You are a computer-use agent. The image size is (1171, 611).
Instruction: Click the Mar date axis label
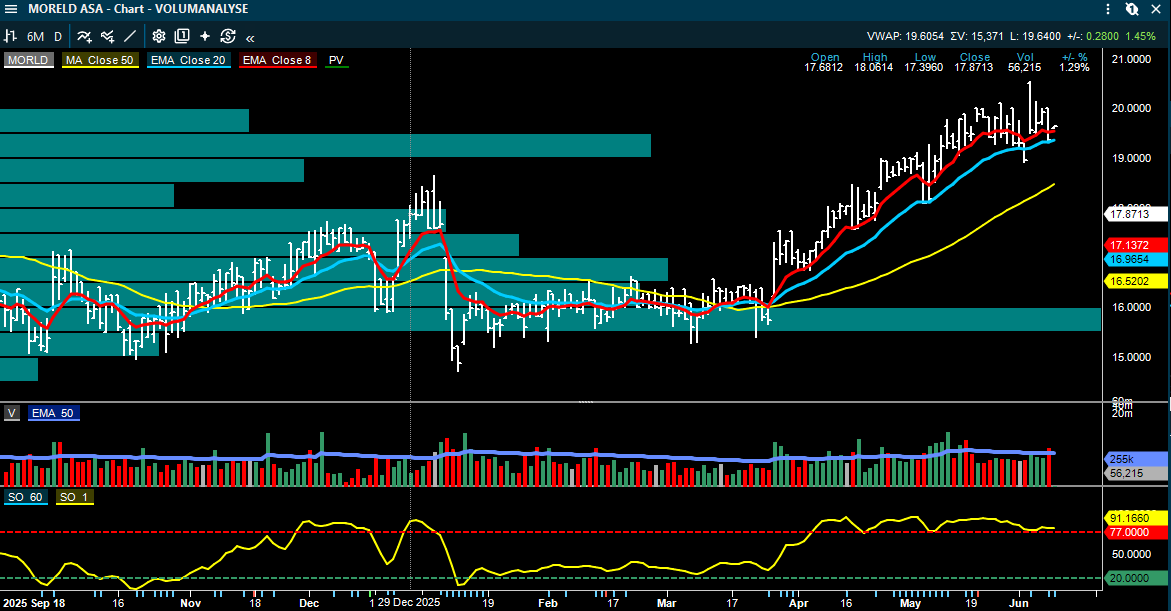tap(666, 603)
